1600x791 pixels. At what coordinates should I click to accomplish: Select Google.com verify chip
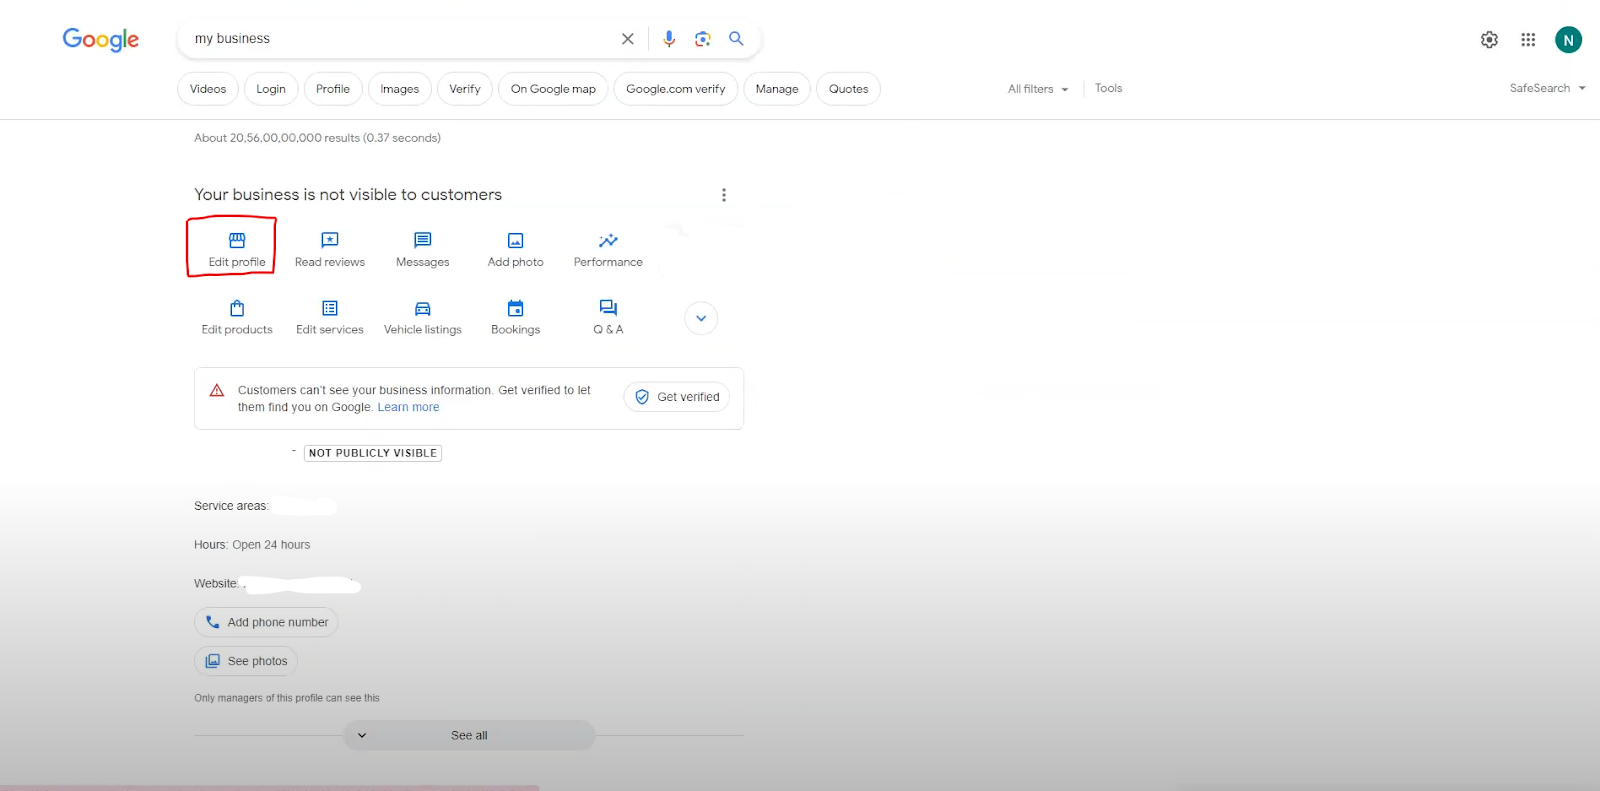click(676, 89)
